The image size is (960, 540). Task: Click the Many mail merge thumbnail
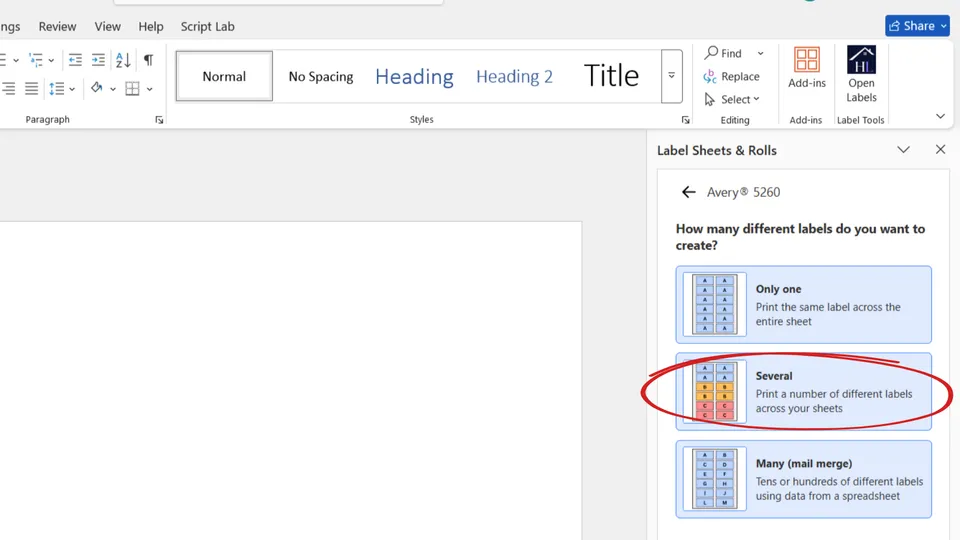click(714, 479)
